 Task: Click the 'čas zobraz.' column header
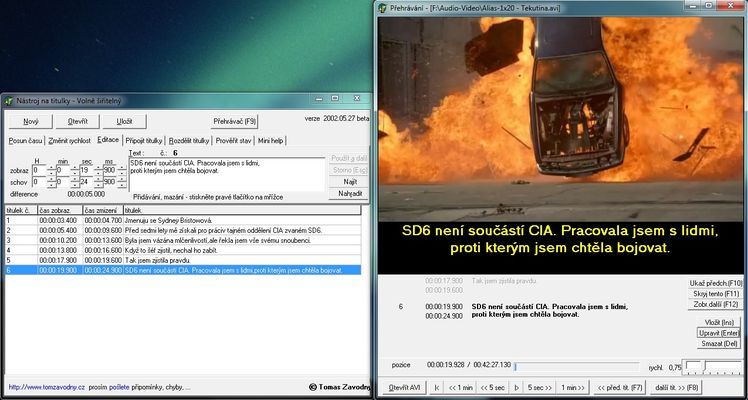coord(60,210)
